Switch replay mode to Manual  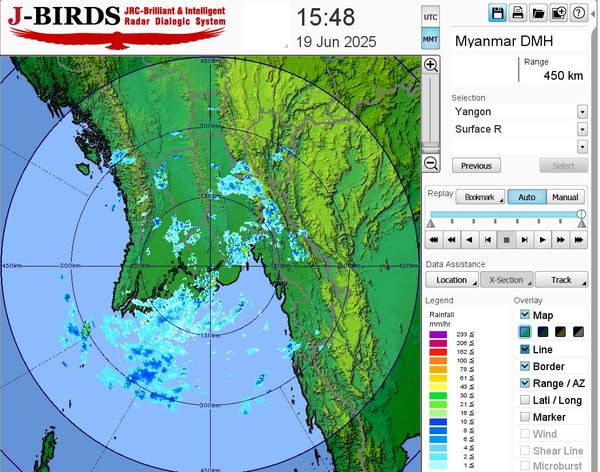566,197
